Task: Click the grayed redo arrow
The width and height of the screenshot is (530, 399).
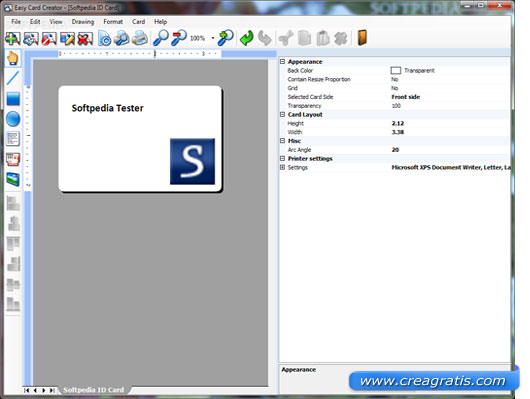Action: 265,38
